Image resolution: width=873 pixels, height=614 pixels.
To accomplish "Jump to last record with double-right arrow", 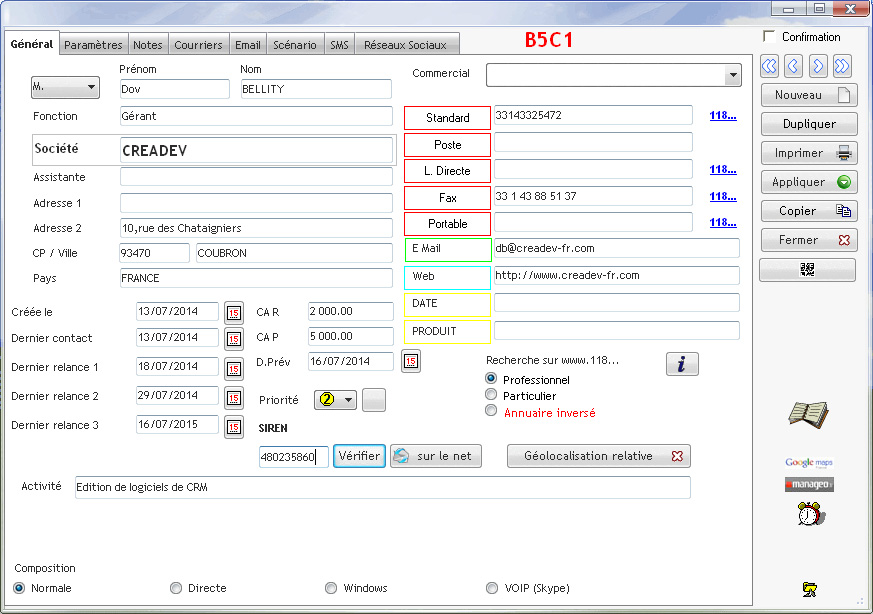I will pyautogui.click(x=842, y=66).
